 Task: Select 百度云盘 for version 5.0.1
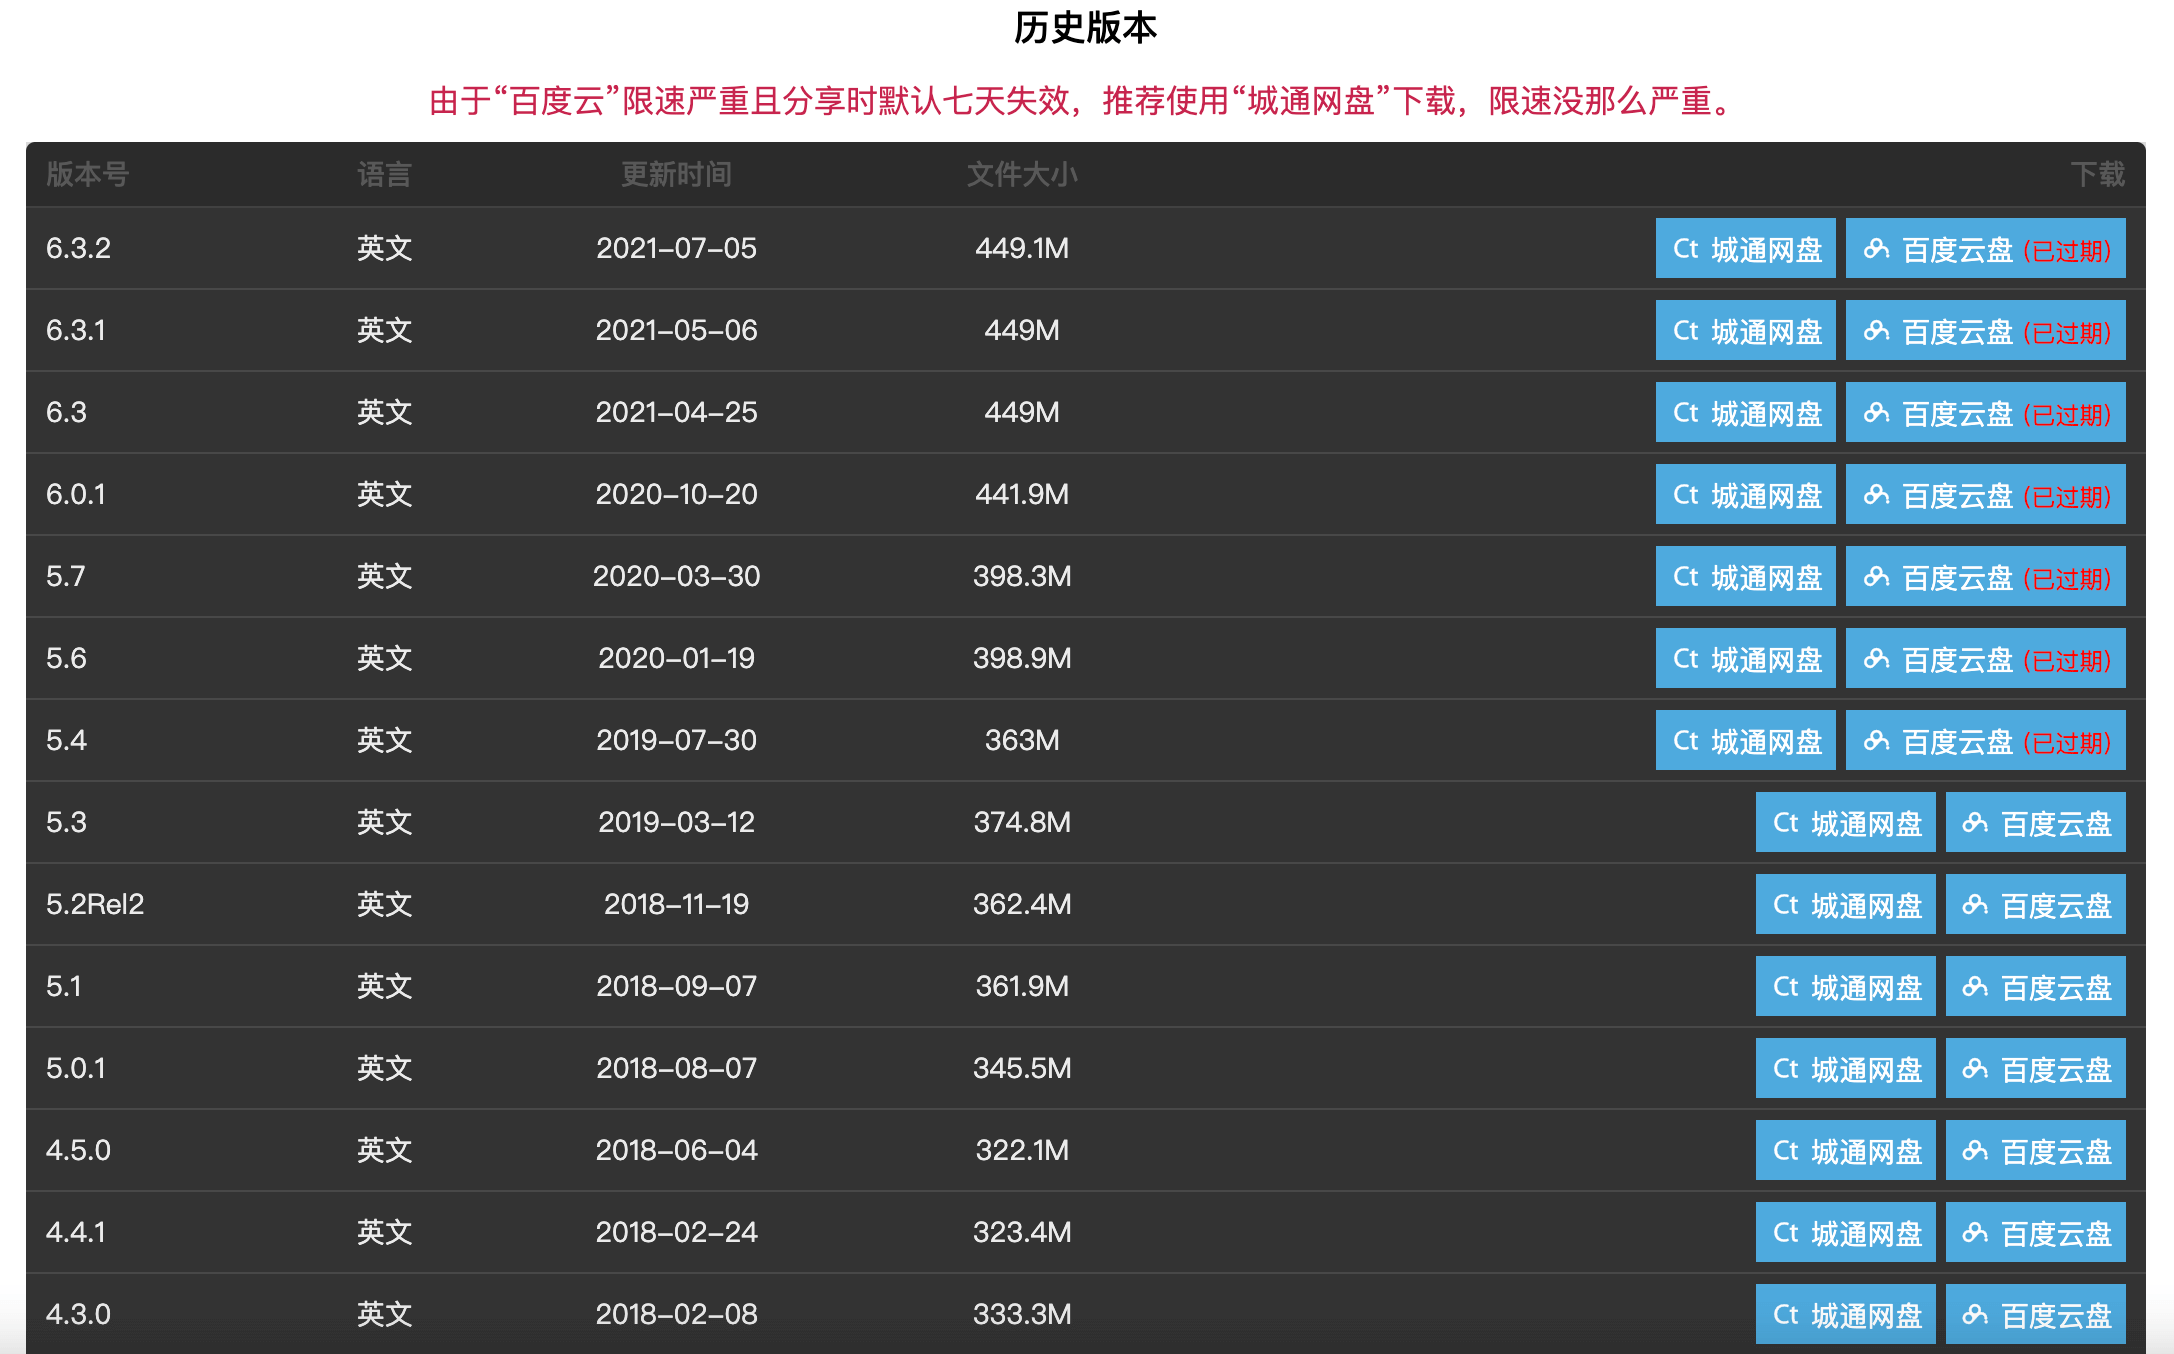point(2035,1068)
